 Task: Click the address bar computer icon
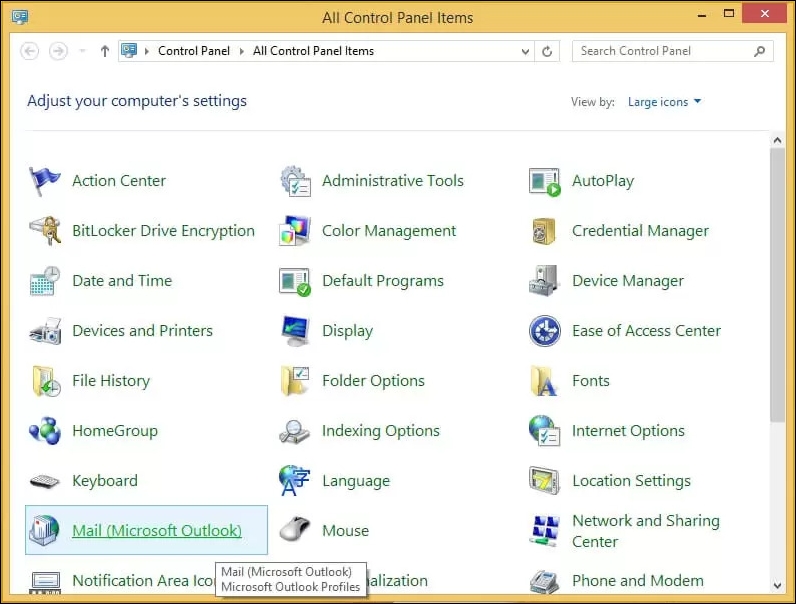tap(129, 51)
